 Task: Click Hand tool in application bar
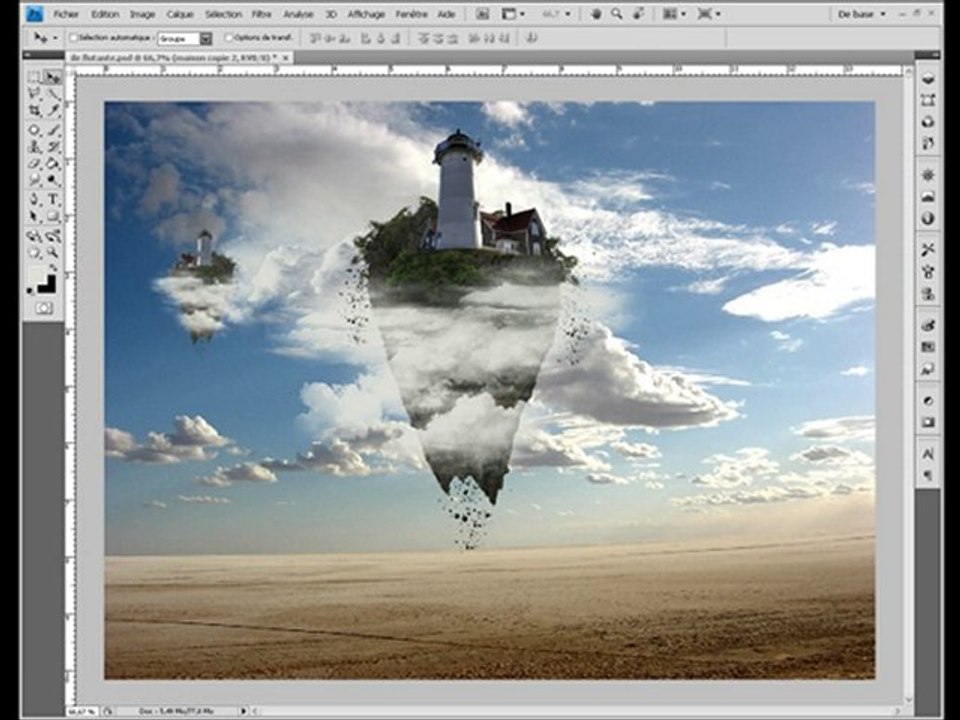click(x=595, y=13)
